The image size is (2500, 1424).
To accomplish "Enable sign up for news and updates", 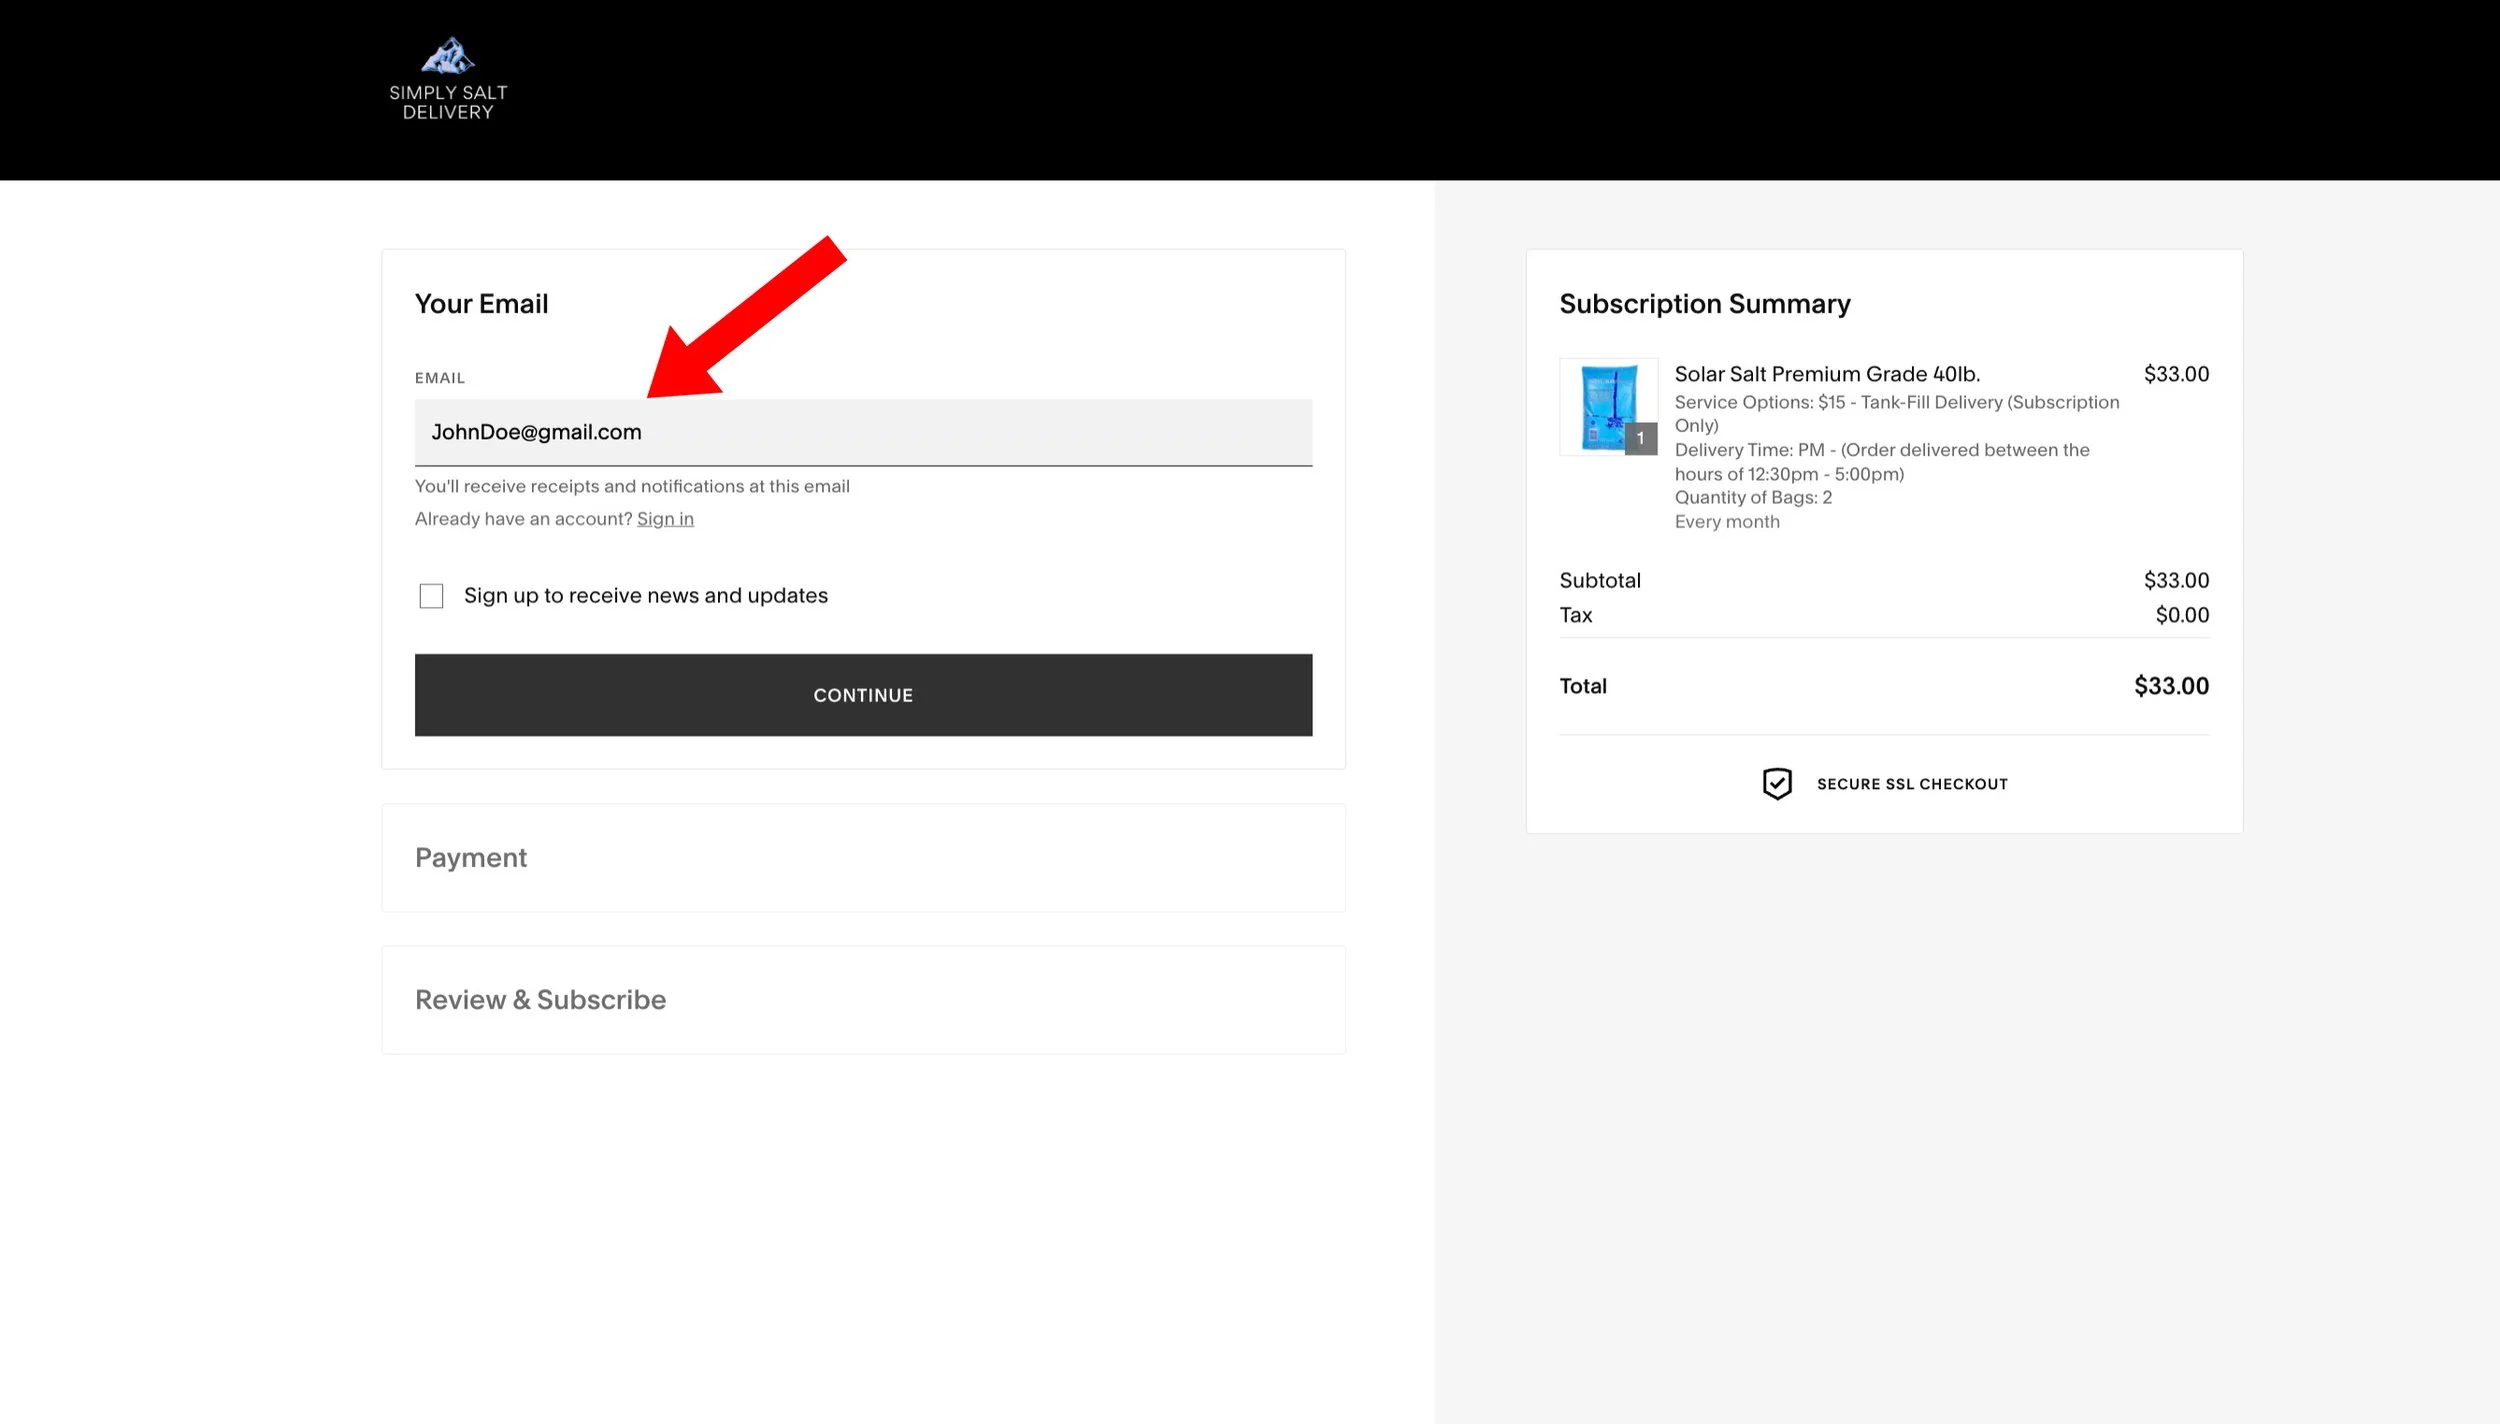I will pos(431,595).
